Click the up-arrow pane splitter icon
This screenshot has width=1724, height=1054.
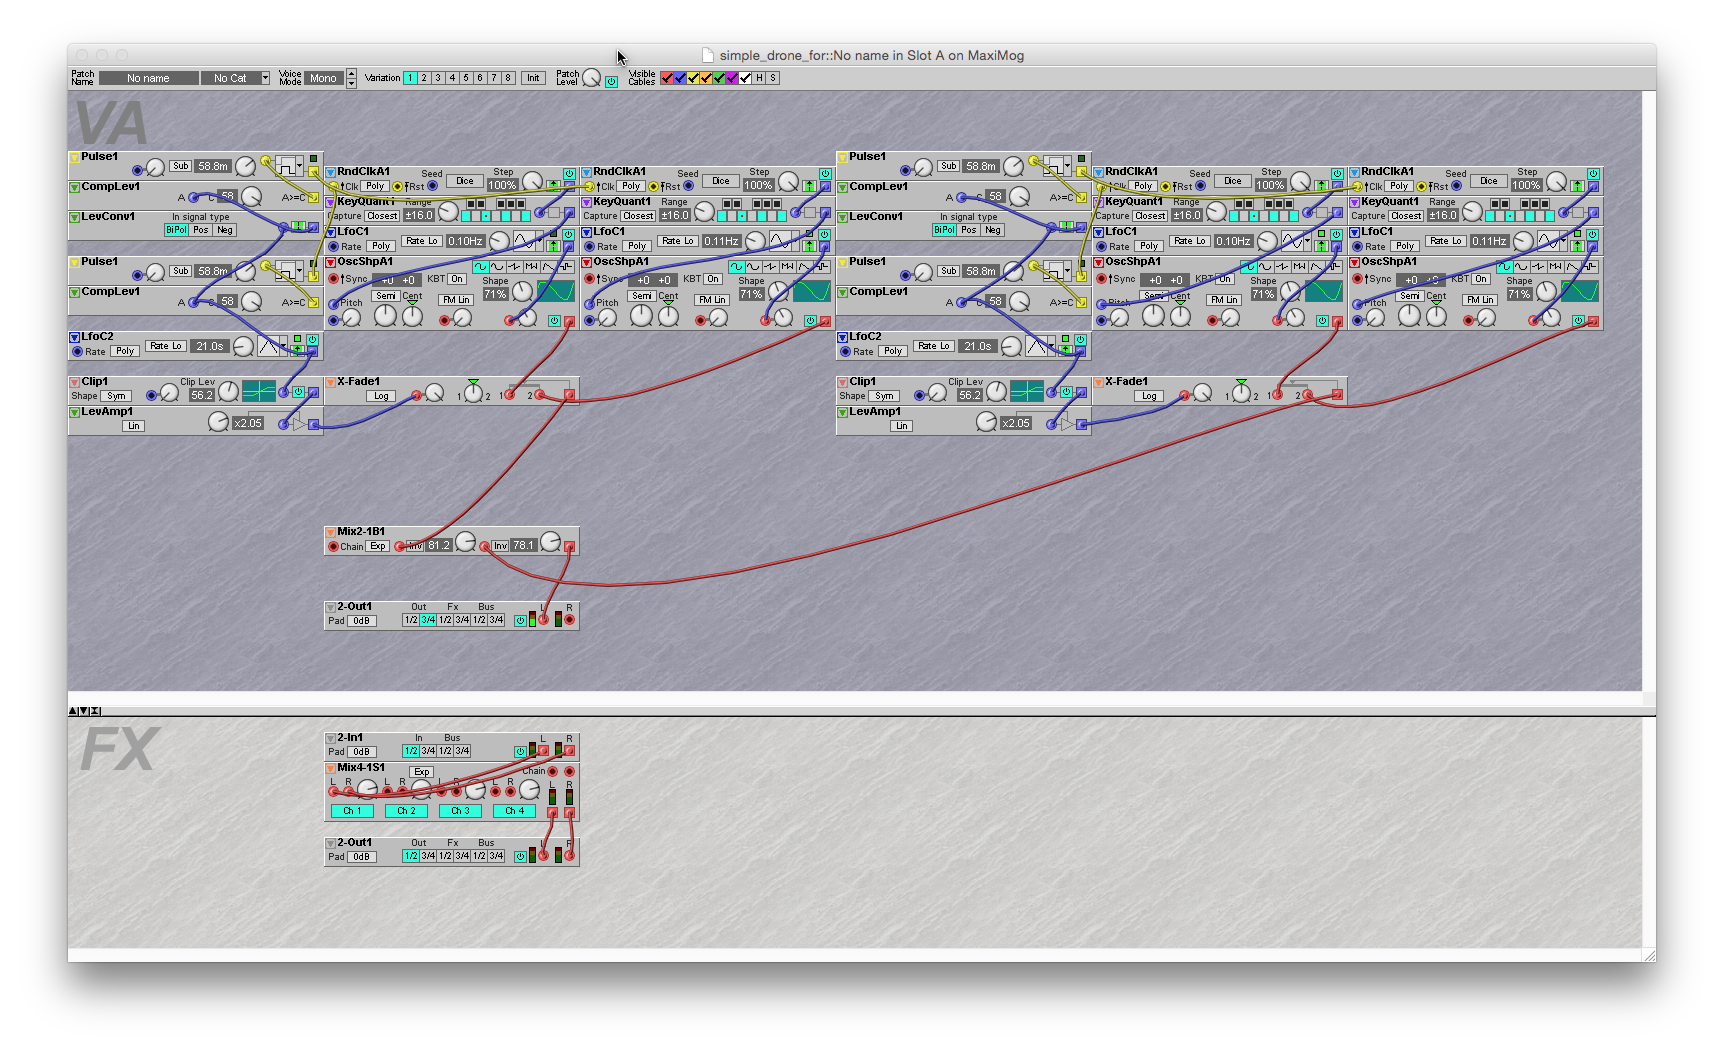pyautogui.click(x=73, y=711)
